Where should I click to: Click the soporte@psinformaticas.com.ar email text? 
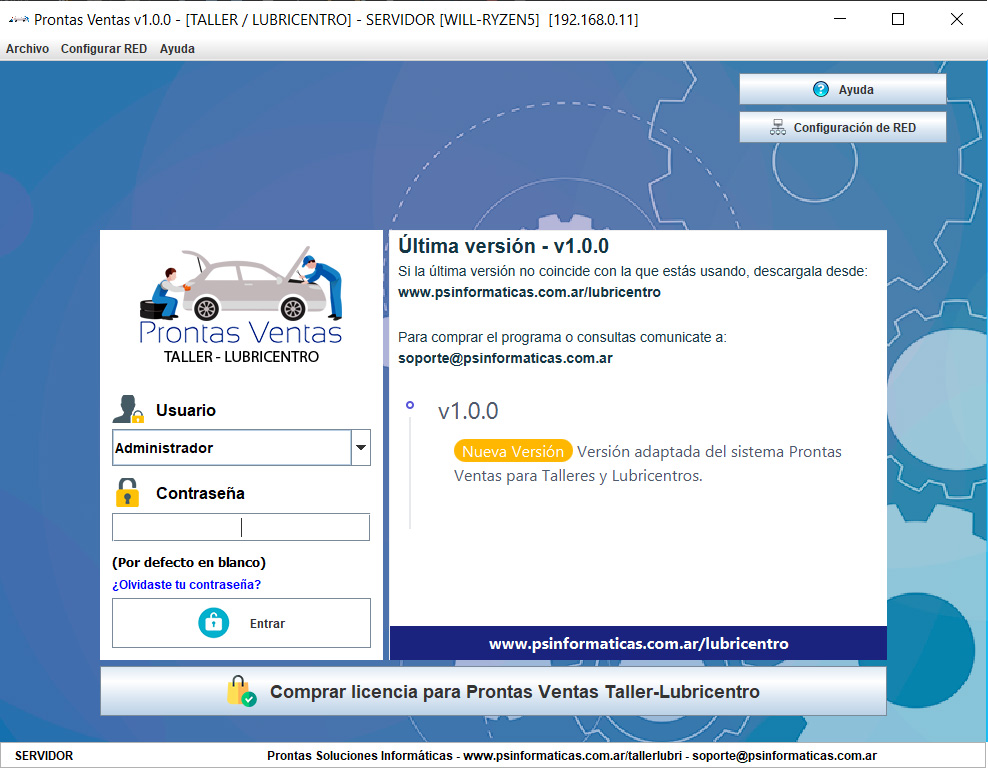[505, 358]
